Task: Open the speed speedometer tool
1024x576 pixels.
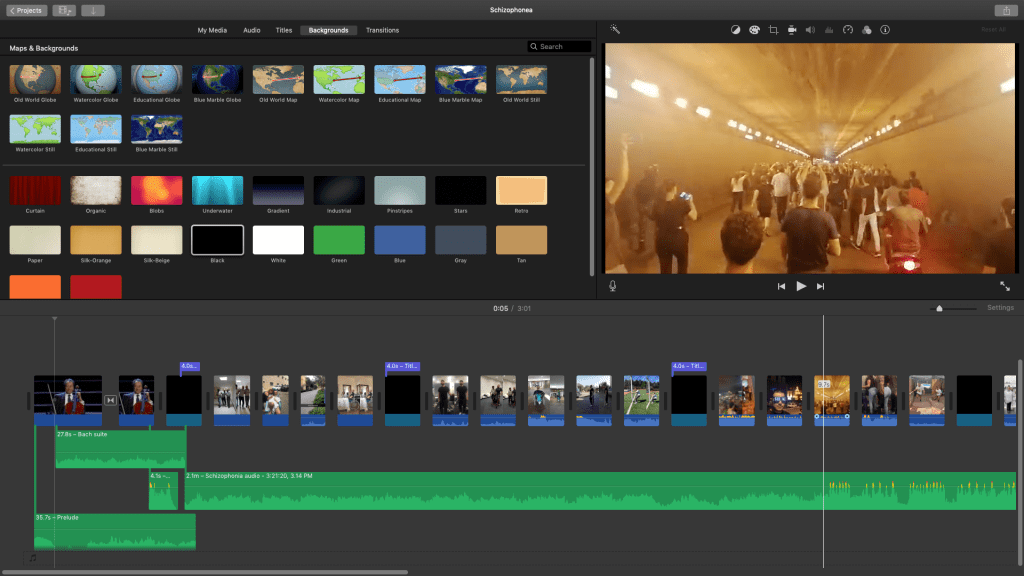Action: pyautogui.click(x=848, y=30)
